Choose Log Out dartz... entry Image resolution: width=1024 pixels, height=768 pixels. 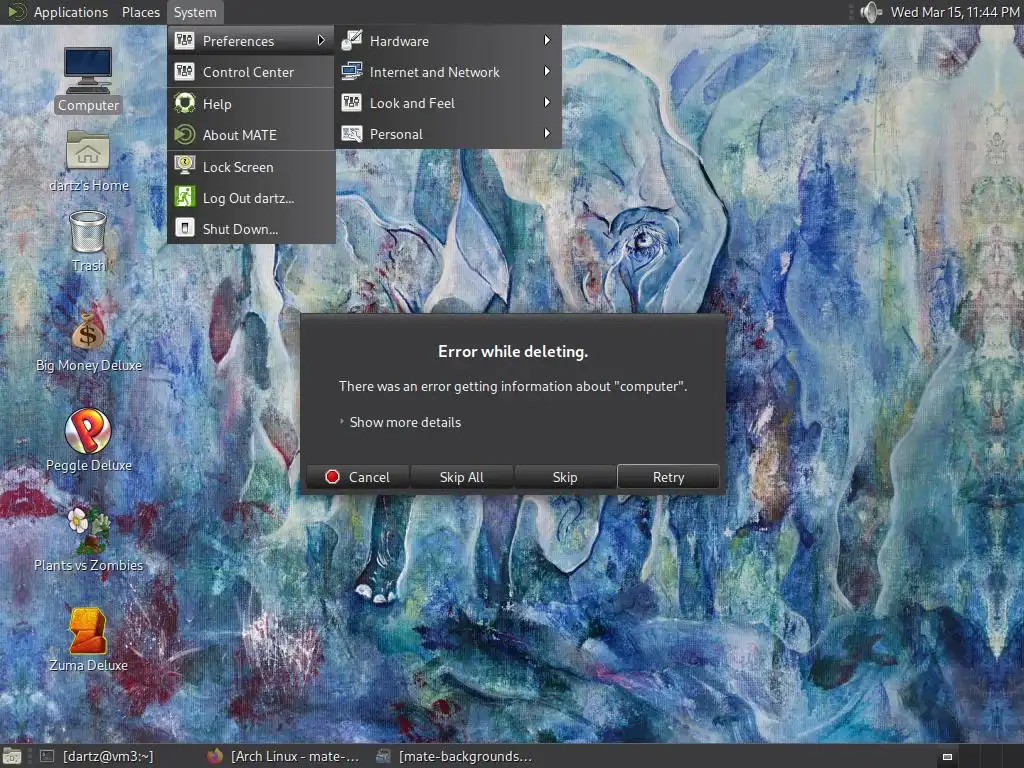click(251, 198)
